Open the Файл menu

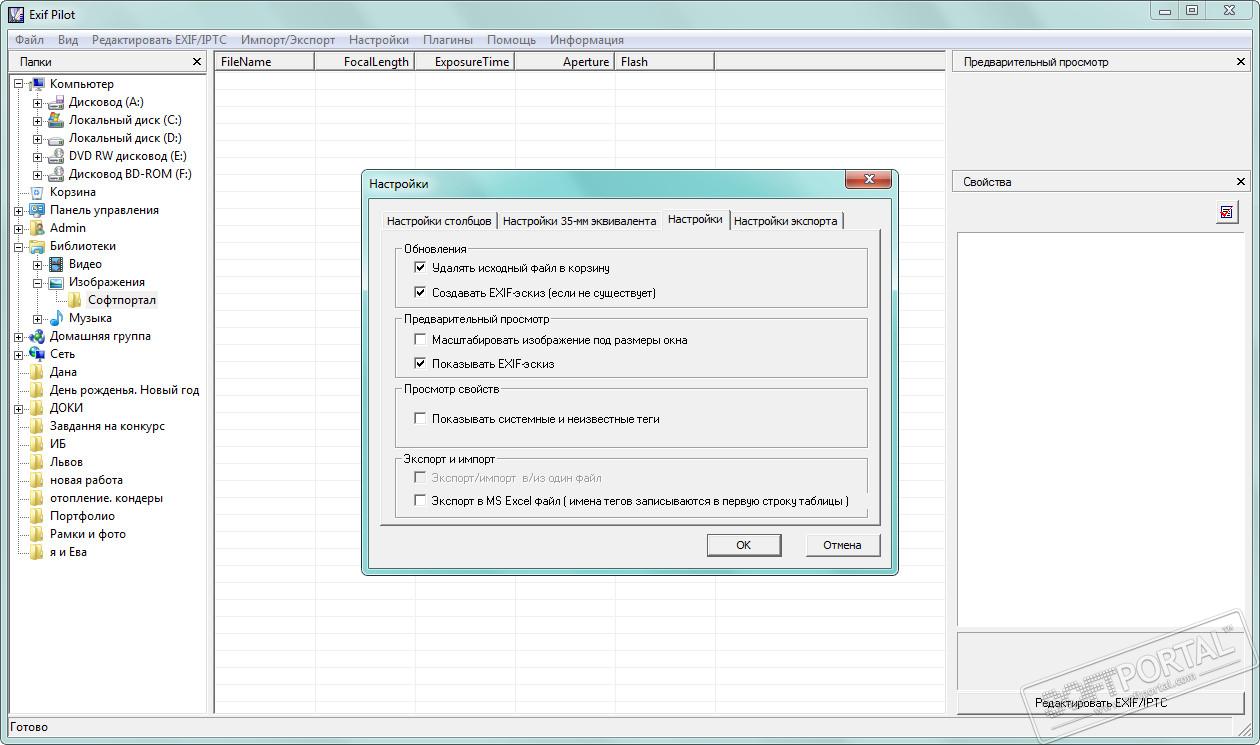29,40
